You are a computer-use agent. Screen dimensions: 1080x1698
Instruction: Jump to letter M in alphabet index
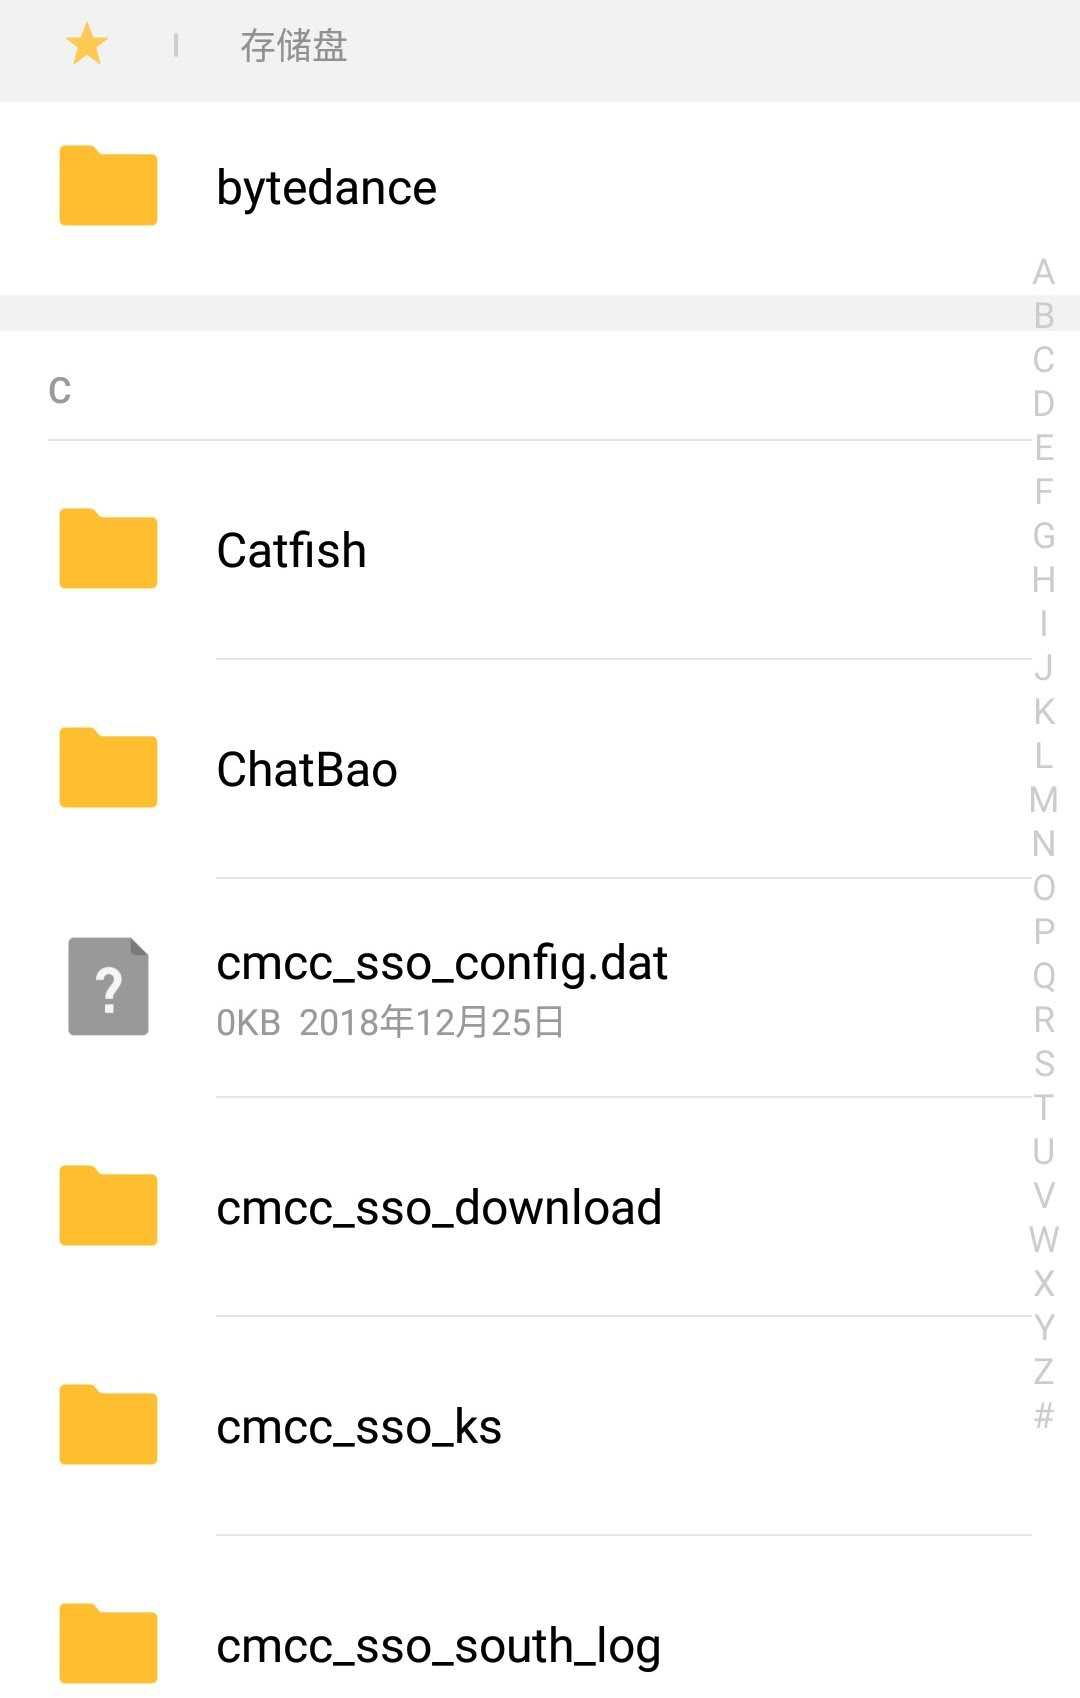coord(1043,800)
